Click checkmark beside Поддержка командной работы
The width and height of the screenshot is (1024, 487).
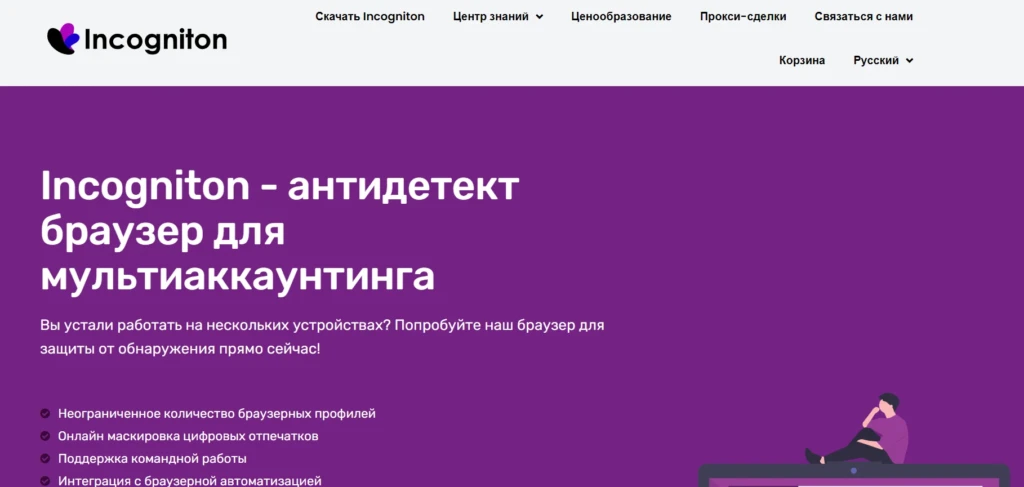click(x=45, y=458)
